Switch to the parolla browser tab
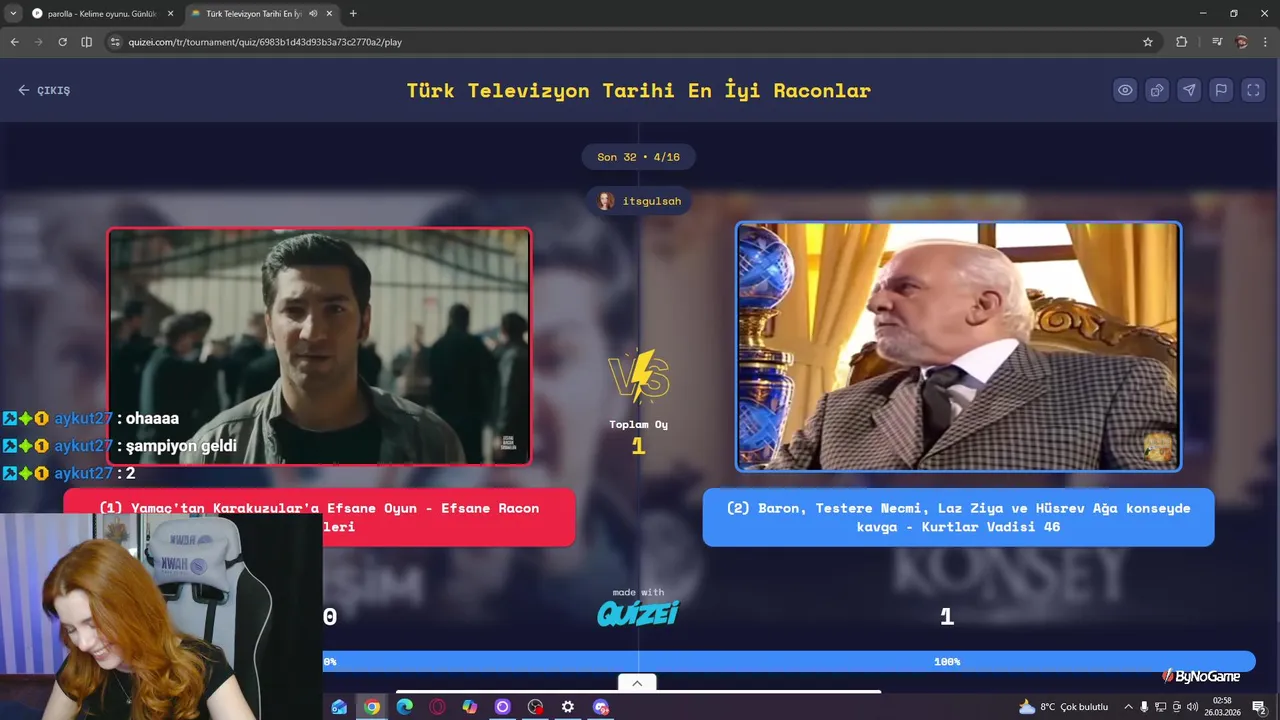The height and width of the screenshot is (720, 1280). 103,13
